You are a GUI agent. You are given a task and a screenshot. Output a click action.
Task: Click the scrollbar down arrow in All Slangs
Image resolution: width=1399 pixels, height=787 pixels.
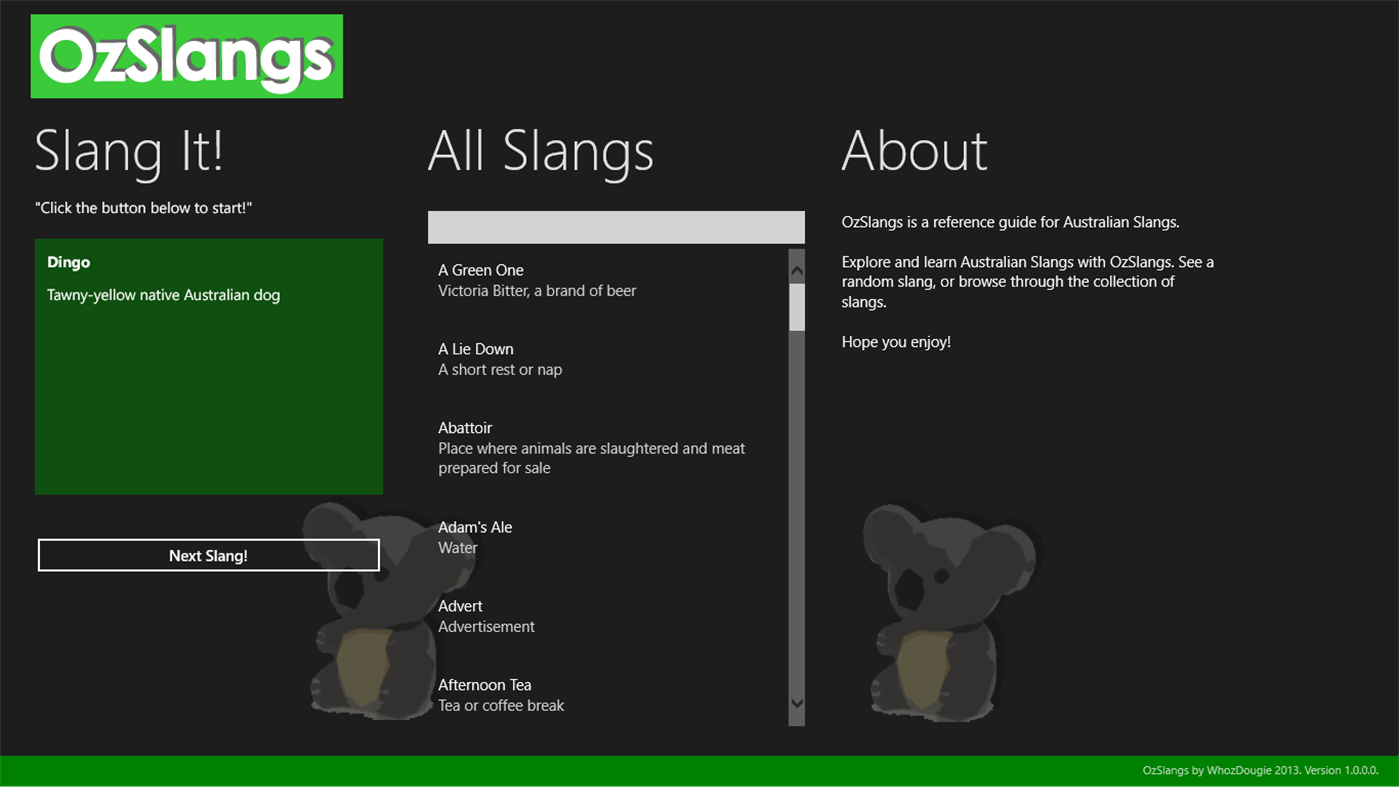[795, 703]
